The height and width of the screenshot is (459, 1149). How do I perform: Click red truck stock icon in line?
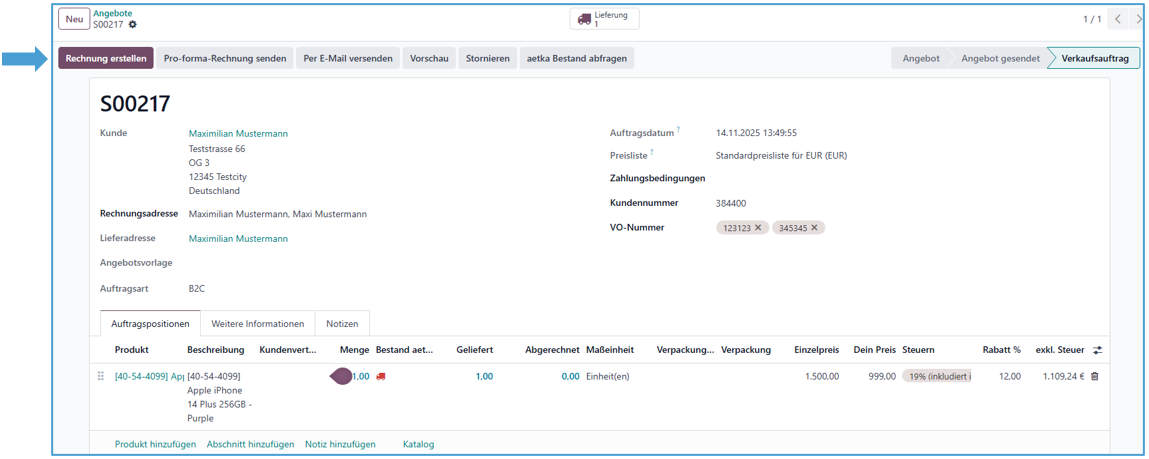tap(381, 376)
